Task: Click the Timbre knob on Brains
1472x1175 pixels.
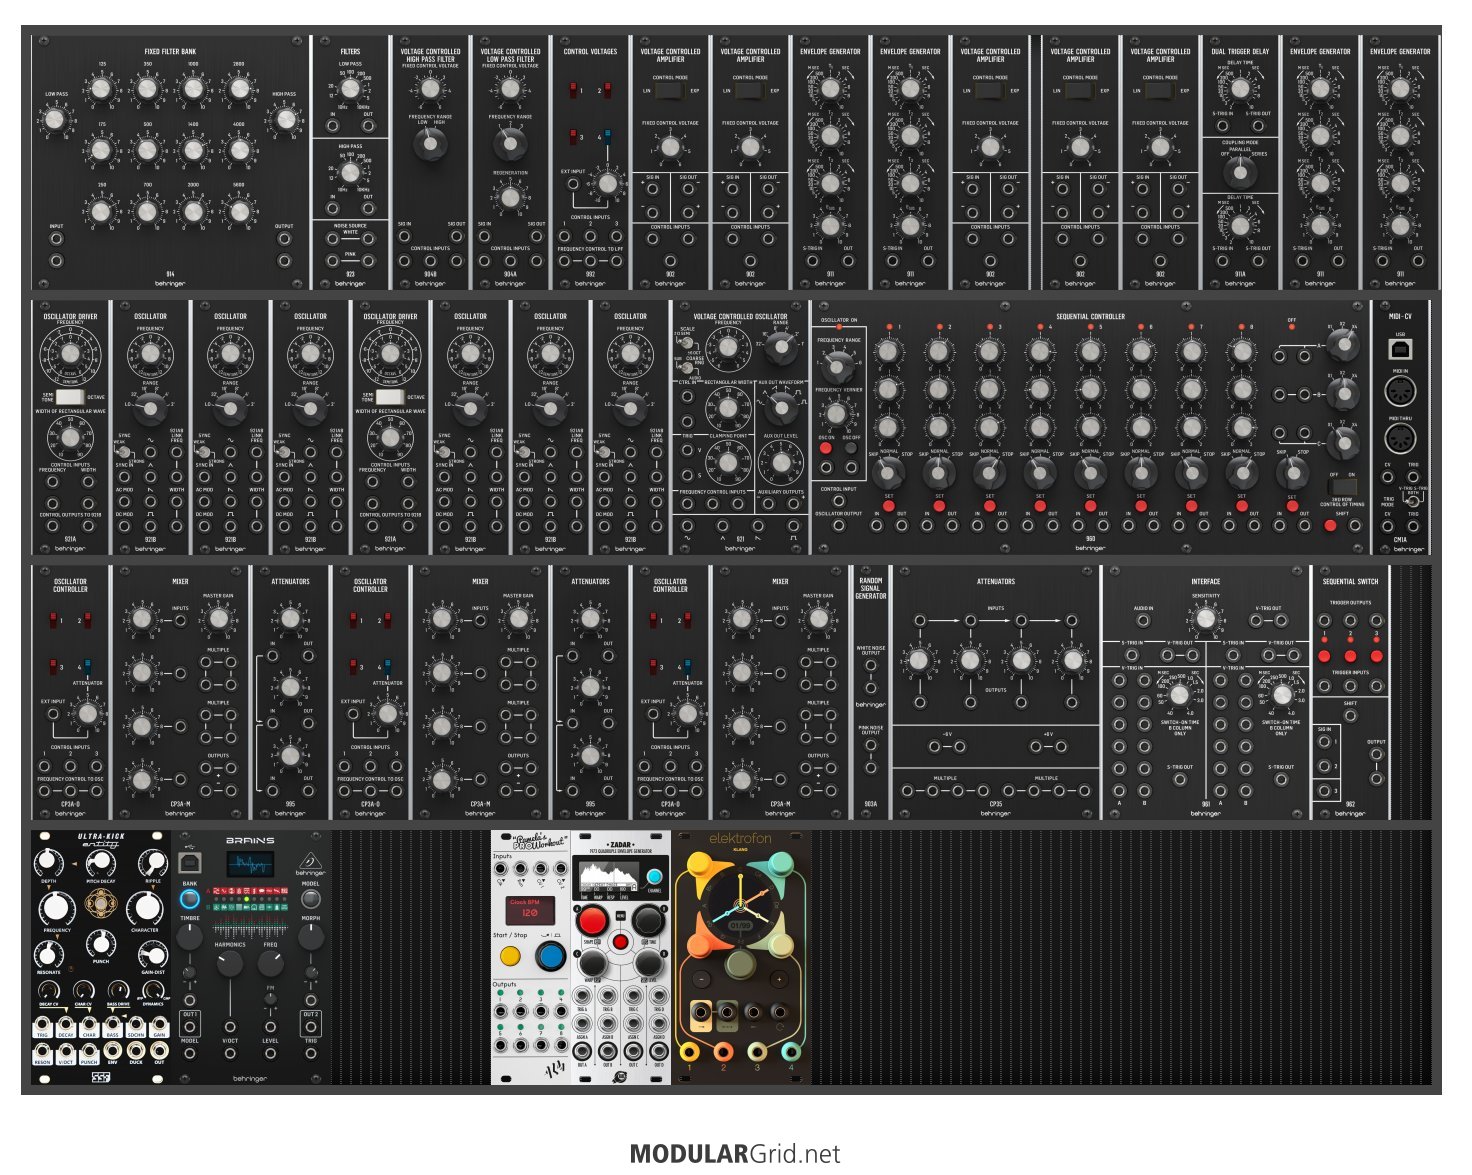Action: 189,938
